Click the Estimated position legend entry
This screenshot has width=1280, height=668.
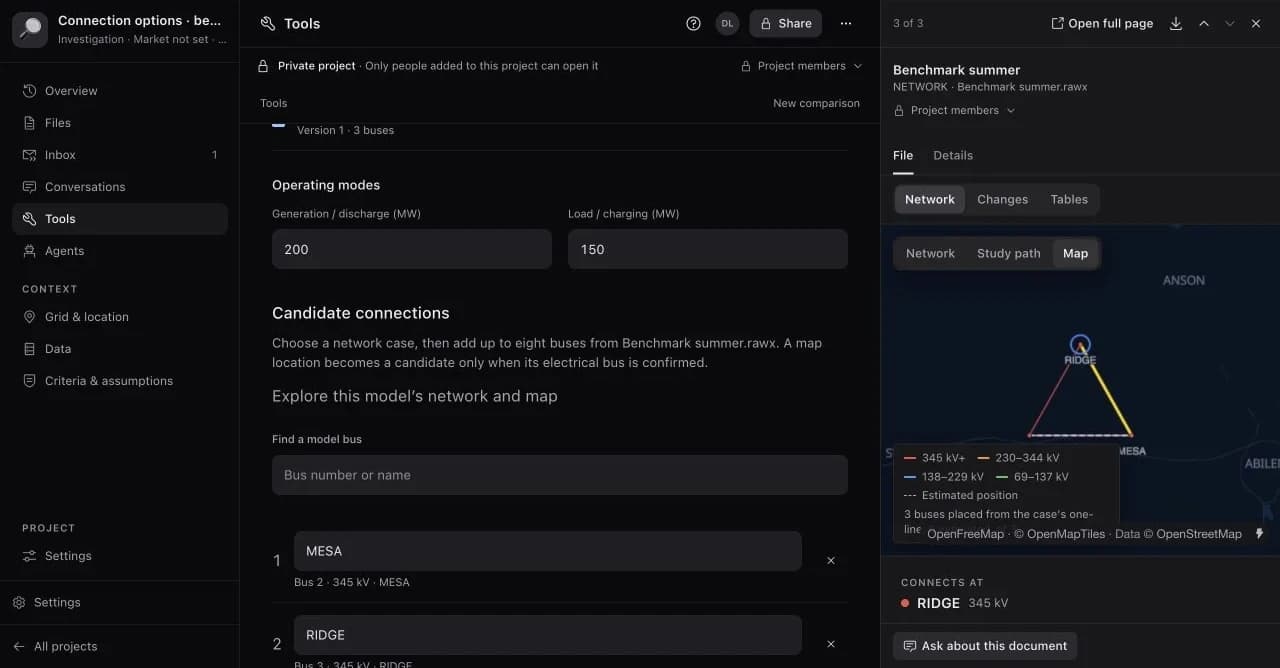[960, 496]
